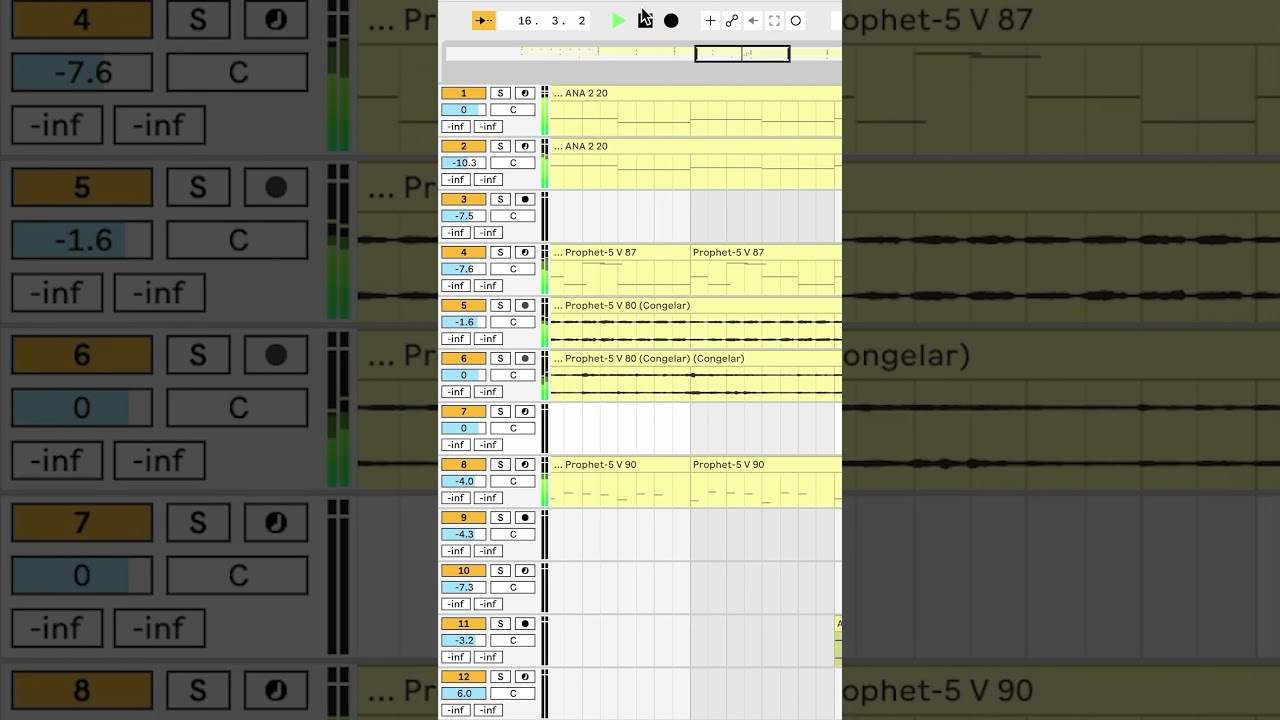Solo track 4 with S button
Screen dimensions: 1280x720
coord(500,252)
